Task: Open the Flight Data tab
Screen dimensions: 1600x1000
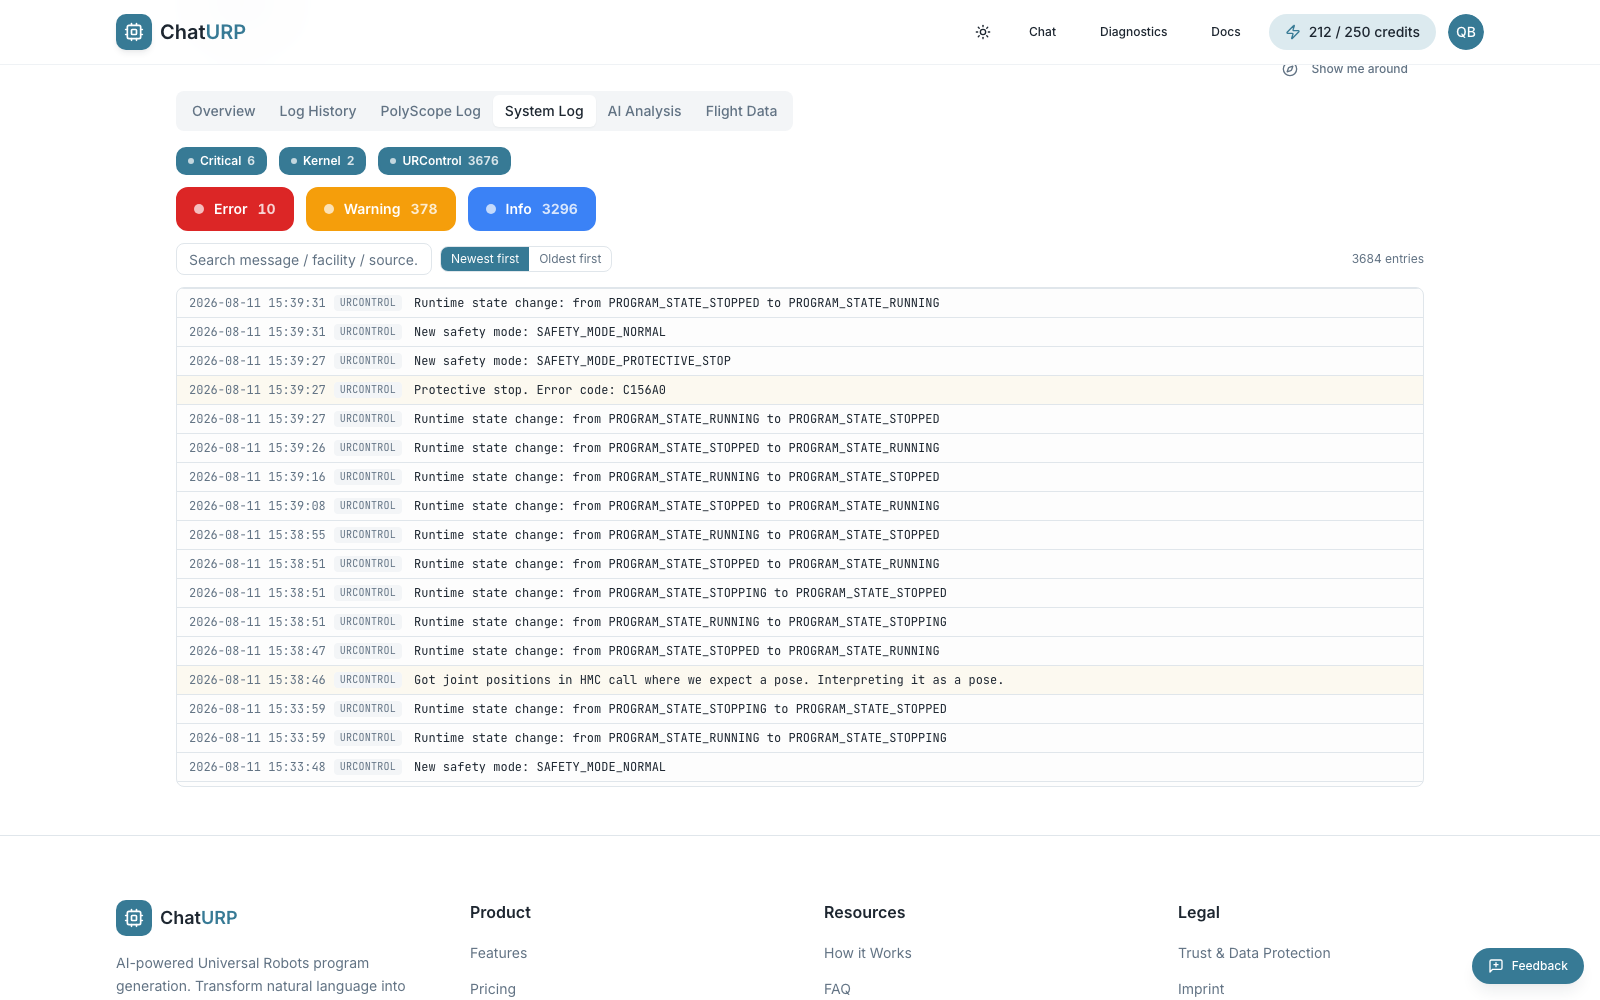Action: pos(741,111)
